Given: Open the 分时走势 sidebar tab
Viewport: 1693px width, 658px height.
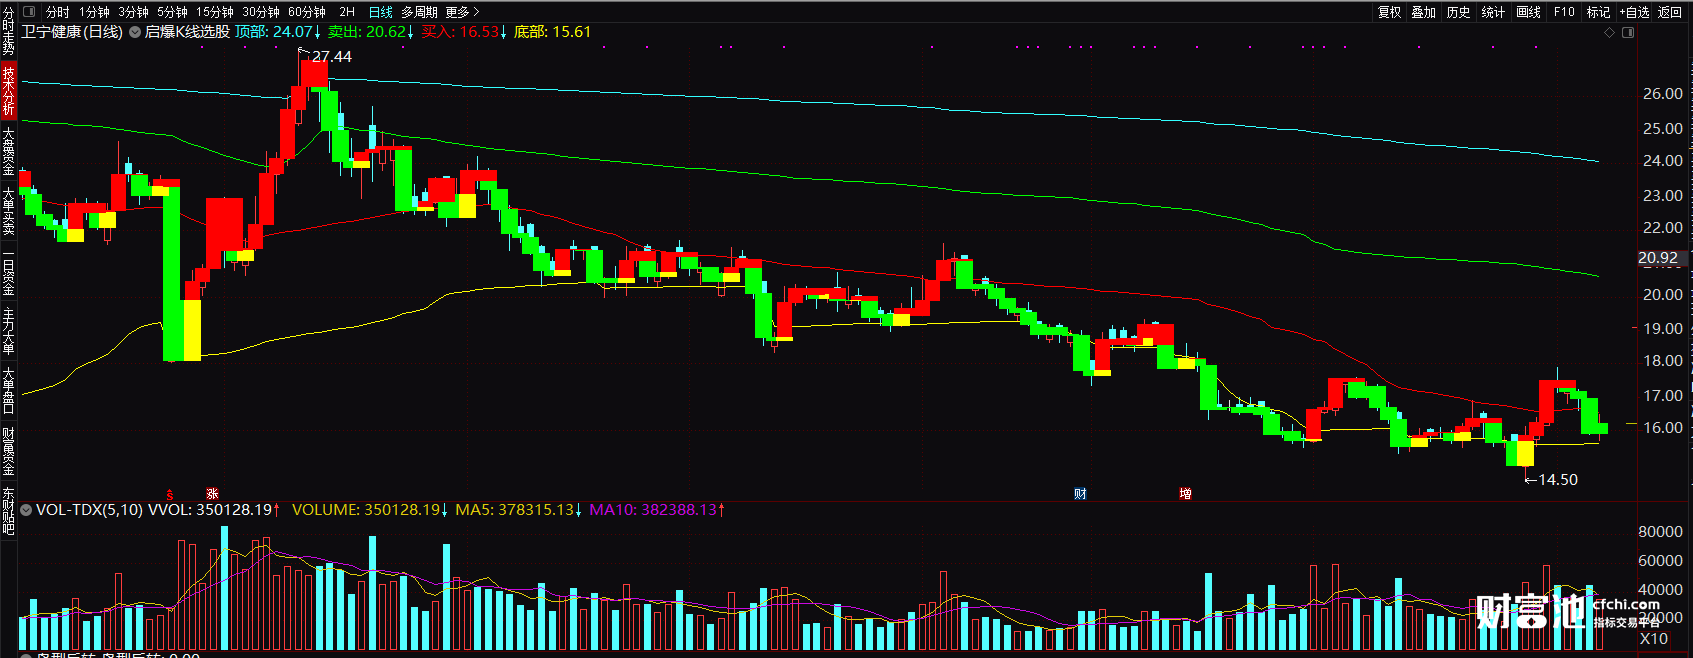Looking at the screenshot, I should (8, 32).
